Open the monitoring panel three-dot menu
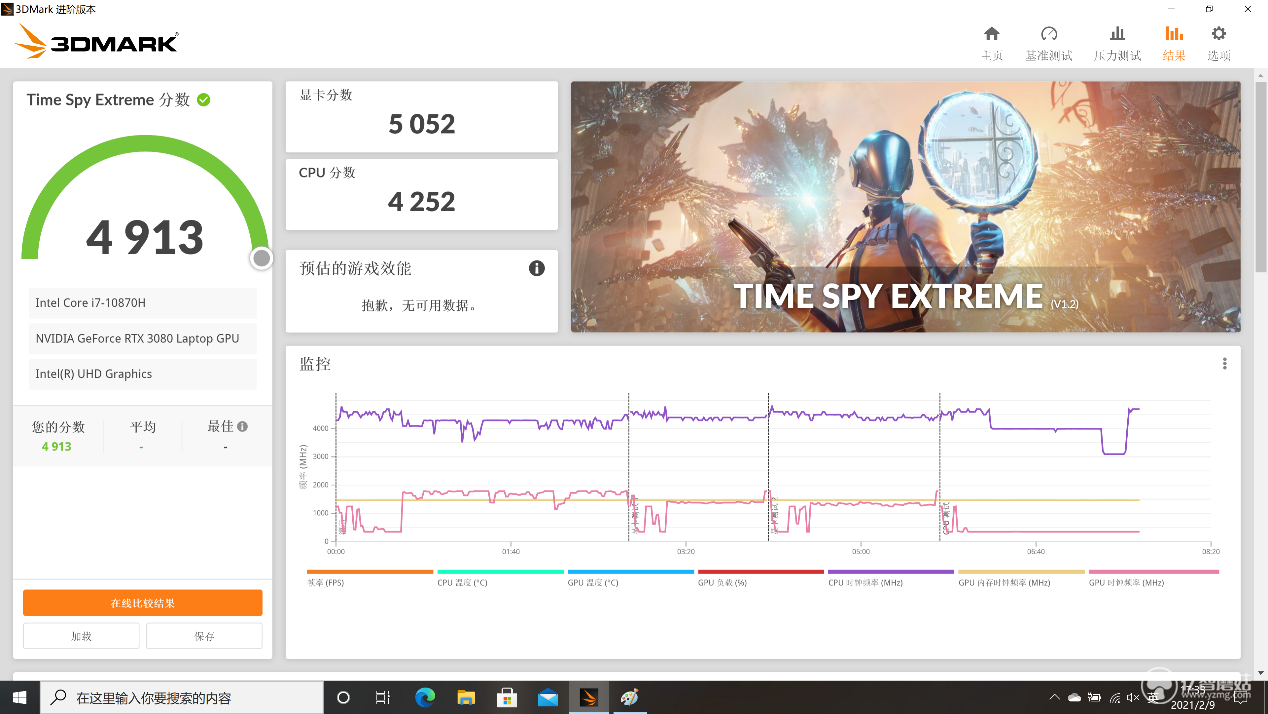 [x=1224, y=364]
